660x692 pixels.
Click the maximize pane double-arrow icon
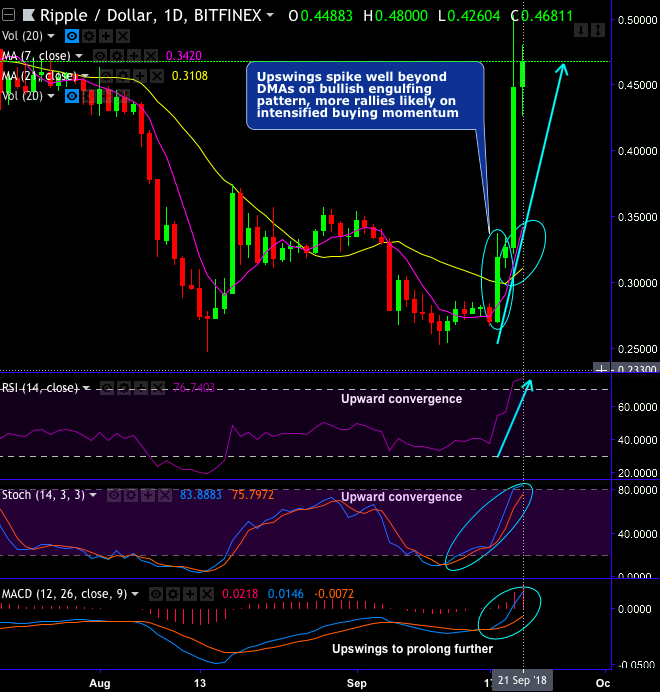(x=598, y=30)
